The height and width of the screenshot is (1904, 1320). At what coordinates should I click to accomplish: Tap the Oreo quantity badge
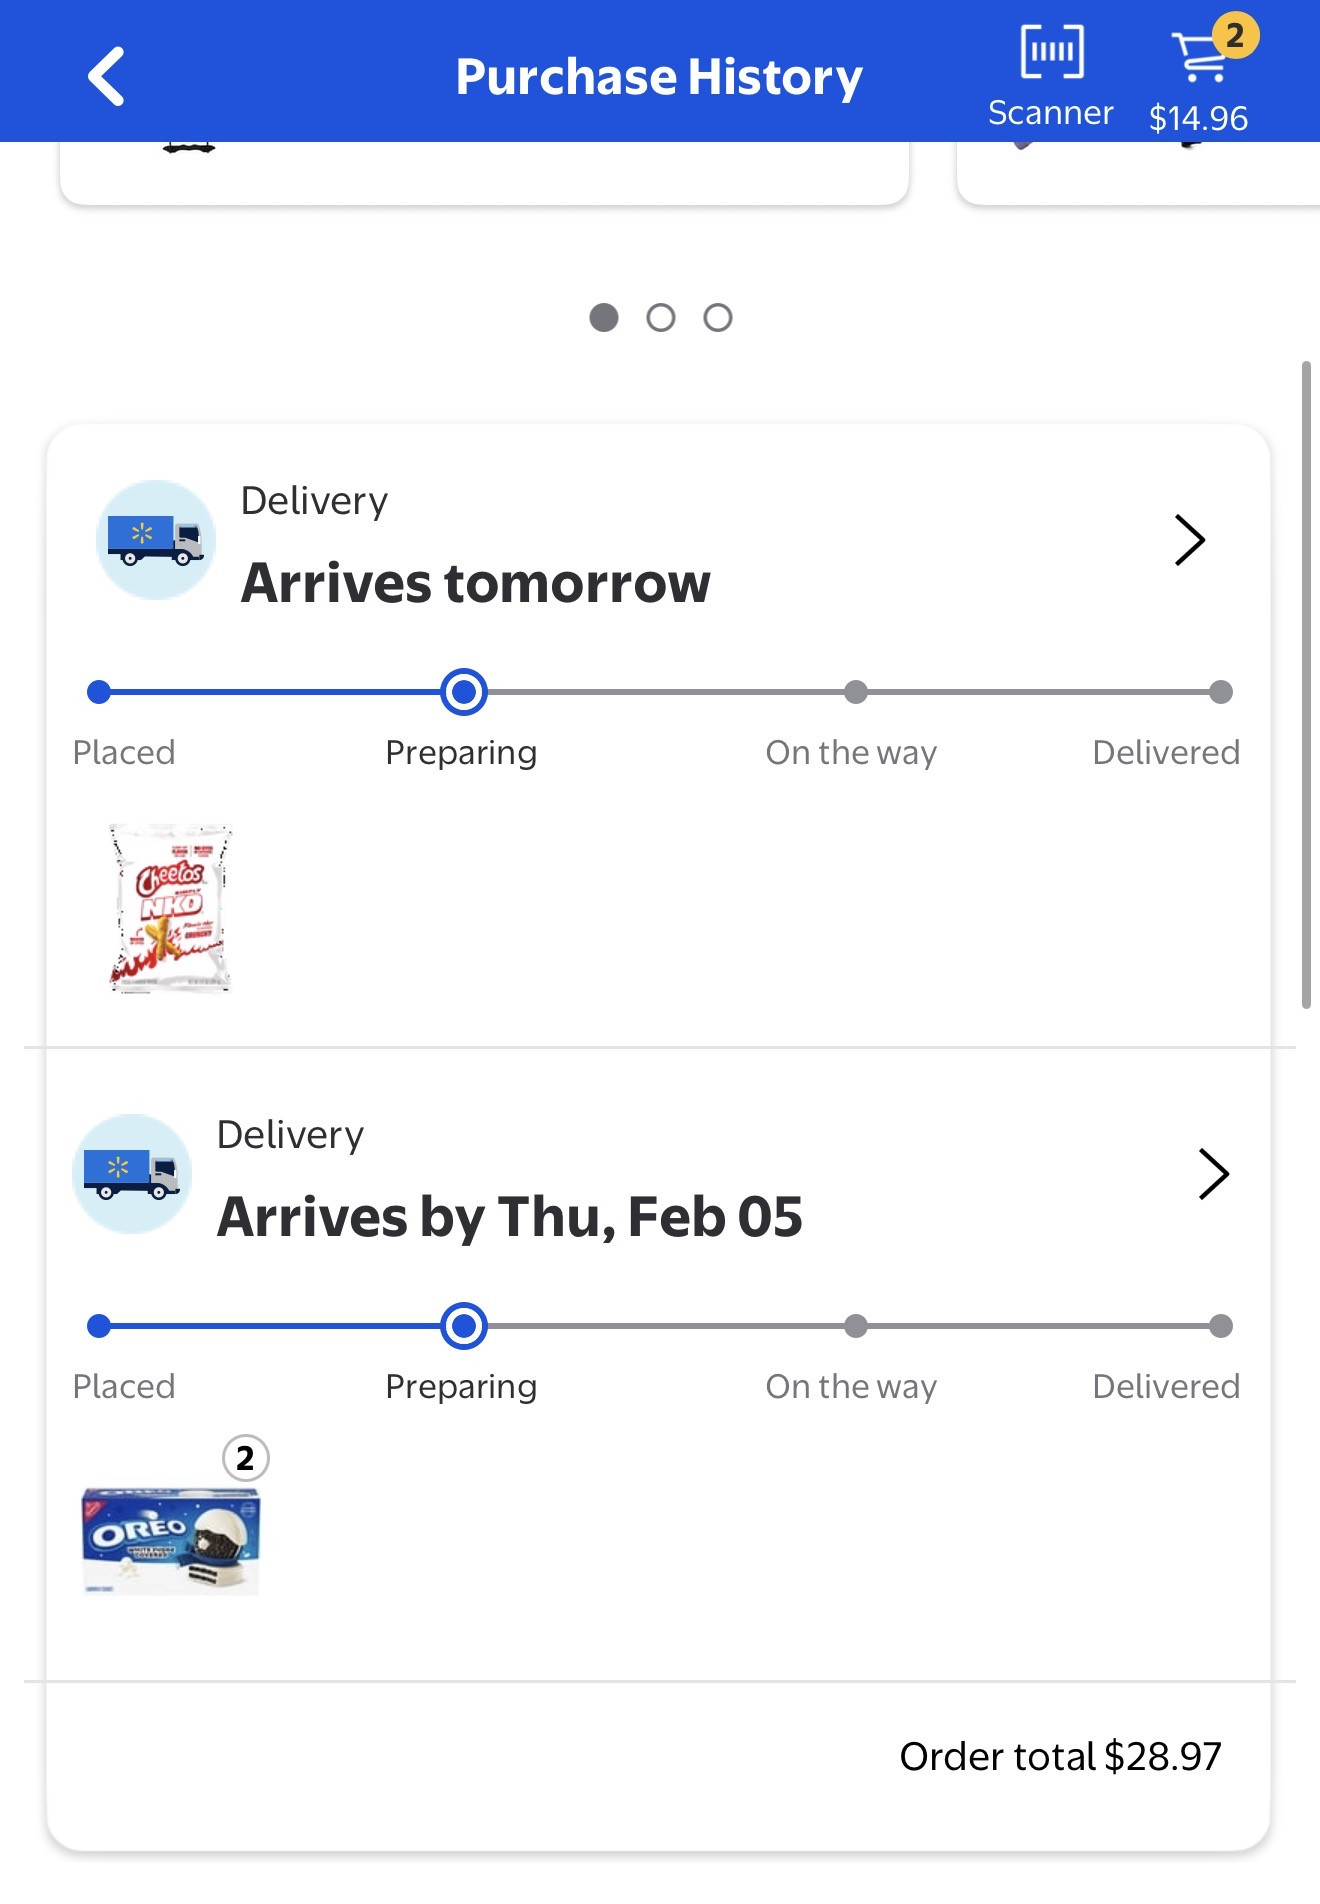[x=245, y=1458]
